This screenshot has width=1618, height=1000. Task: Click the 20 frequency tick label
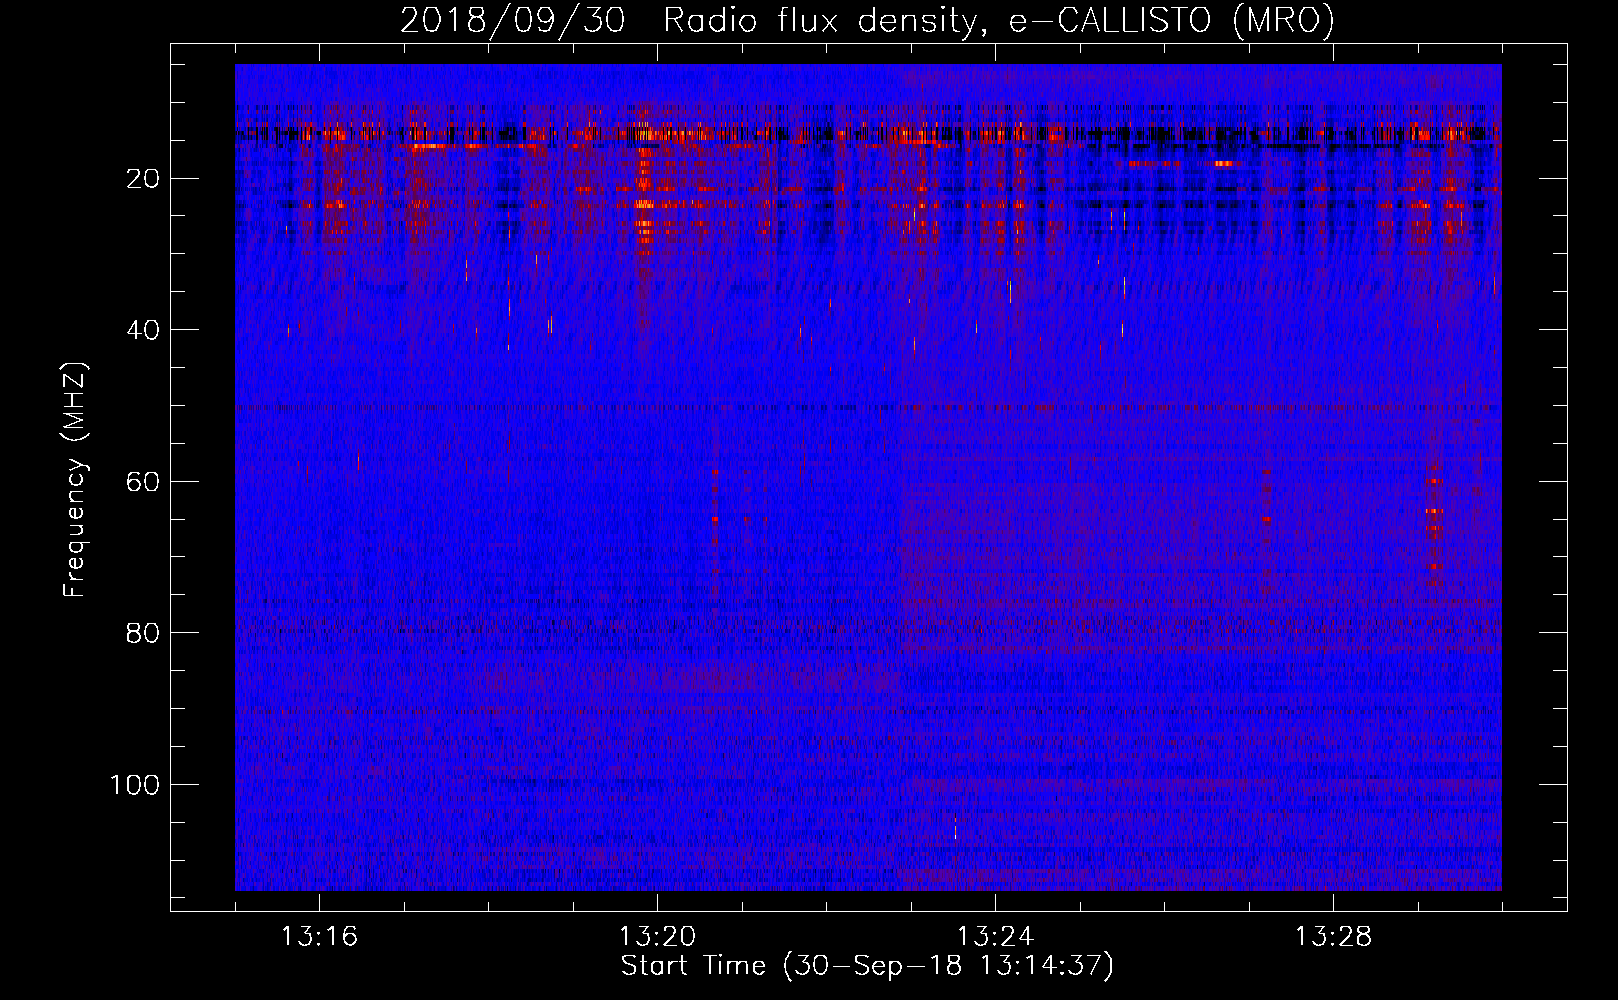pos(143,179)
